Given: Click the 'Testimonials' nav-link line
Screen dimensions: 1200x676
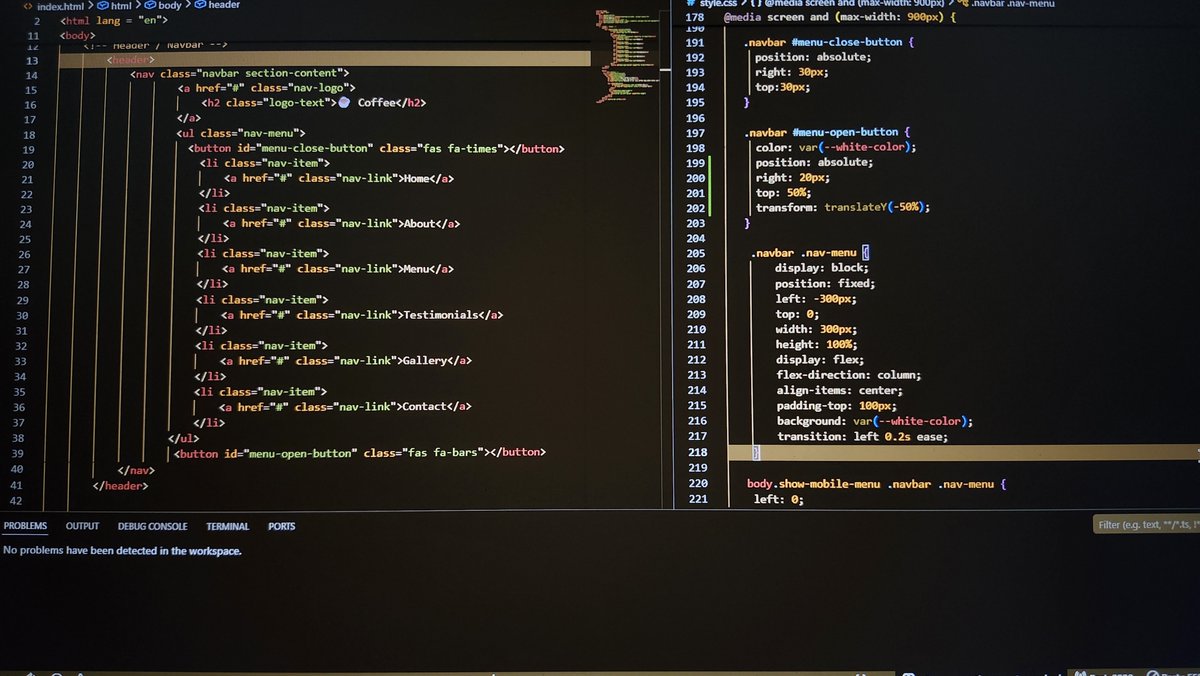Looking at the screenshot, I should coord(362,315).
